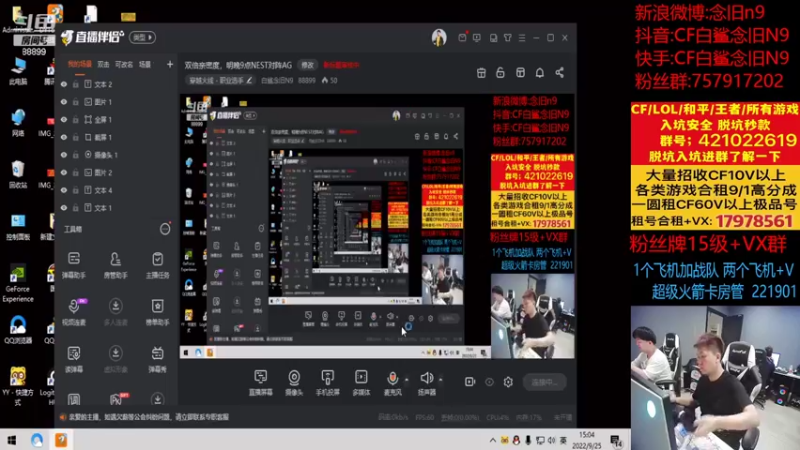The height and width of the screenshot is (450, 800).
Task: Open the 读弹幕 tool
Action: pyautogui.click(x=74, y=359)
